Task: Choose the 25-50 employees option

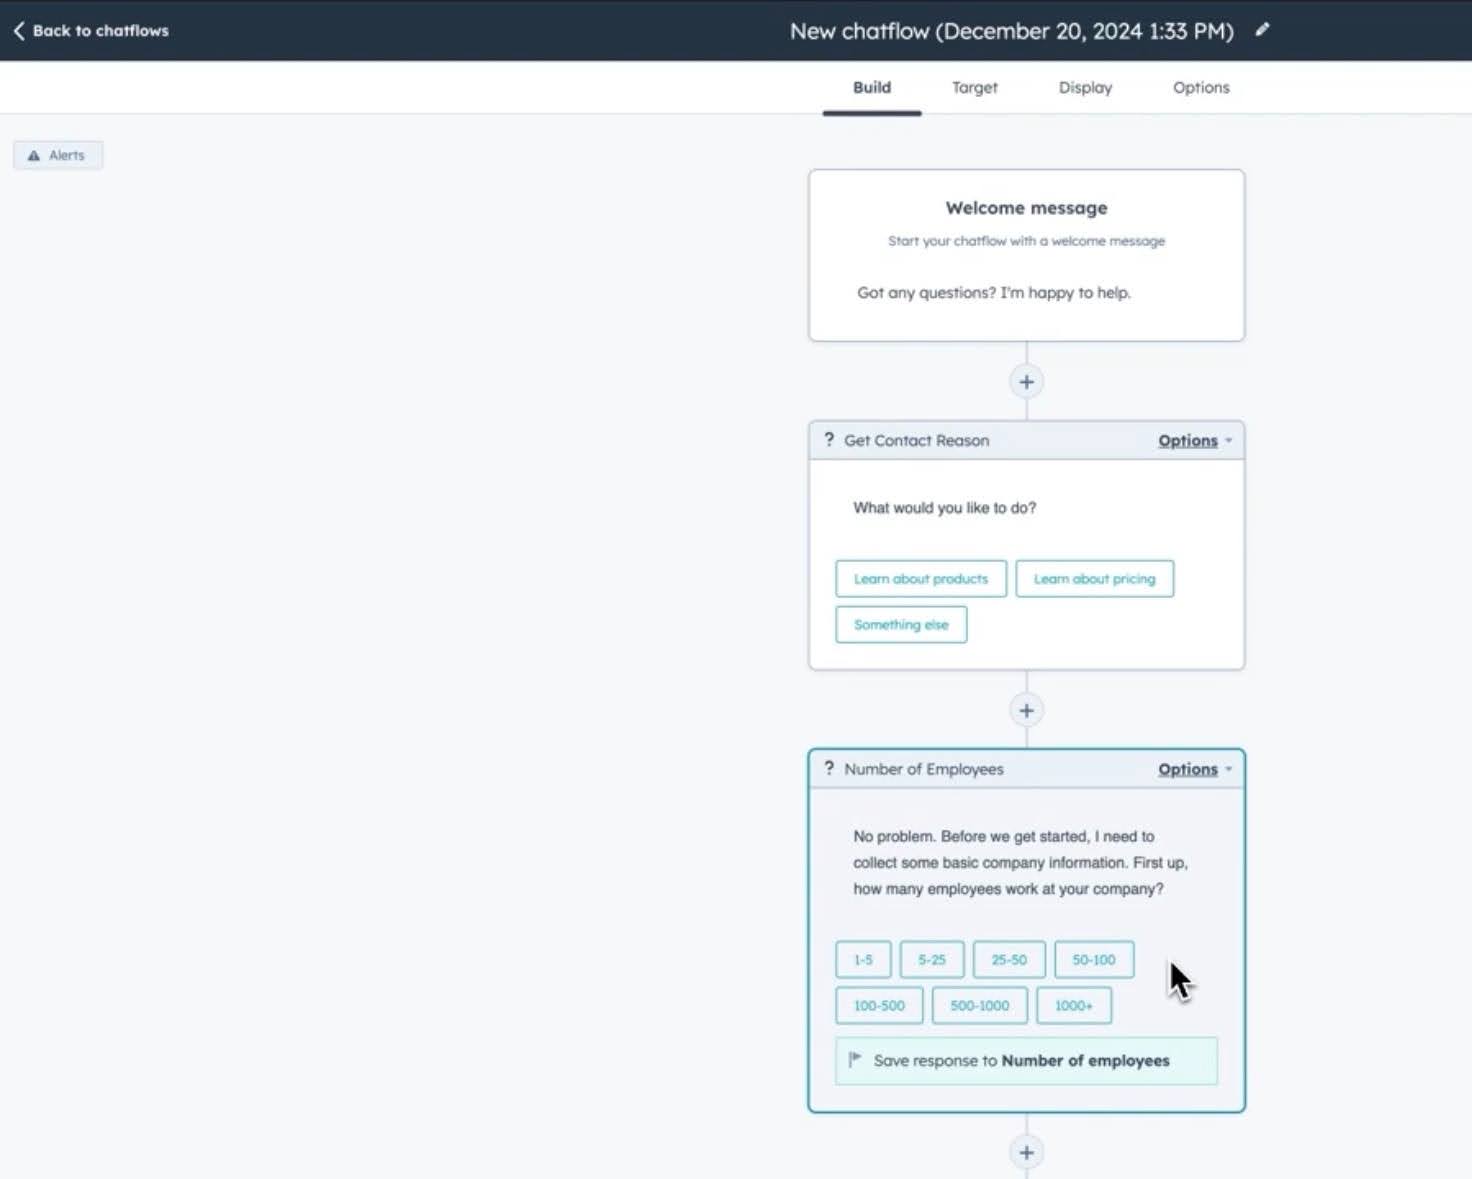Action: [1009, 960]
